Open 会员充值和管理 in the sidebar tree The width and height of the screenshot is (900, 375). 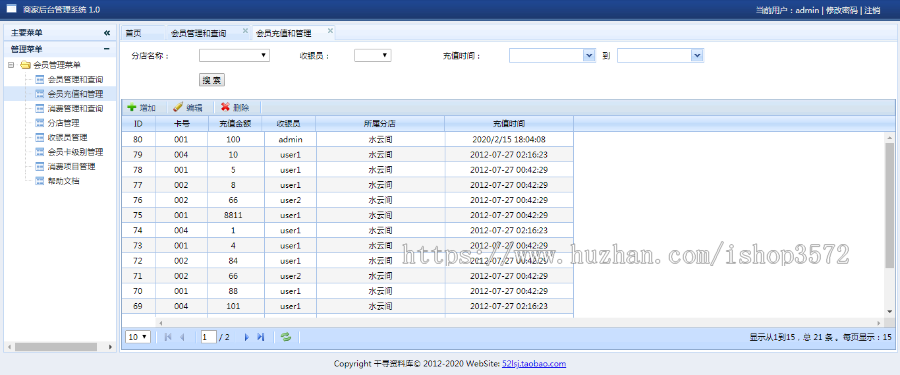click(x=75, y=94)
